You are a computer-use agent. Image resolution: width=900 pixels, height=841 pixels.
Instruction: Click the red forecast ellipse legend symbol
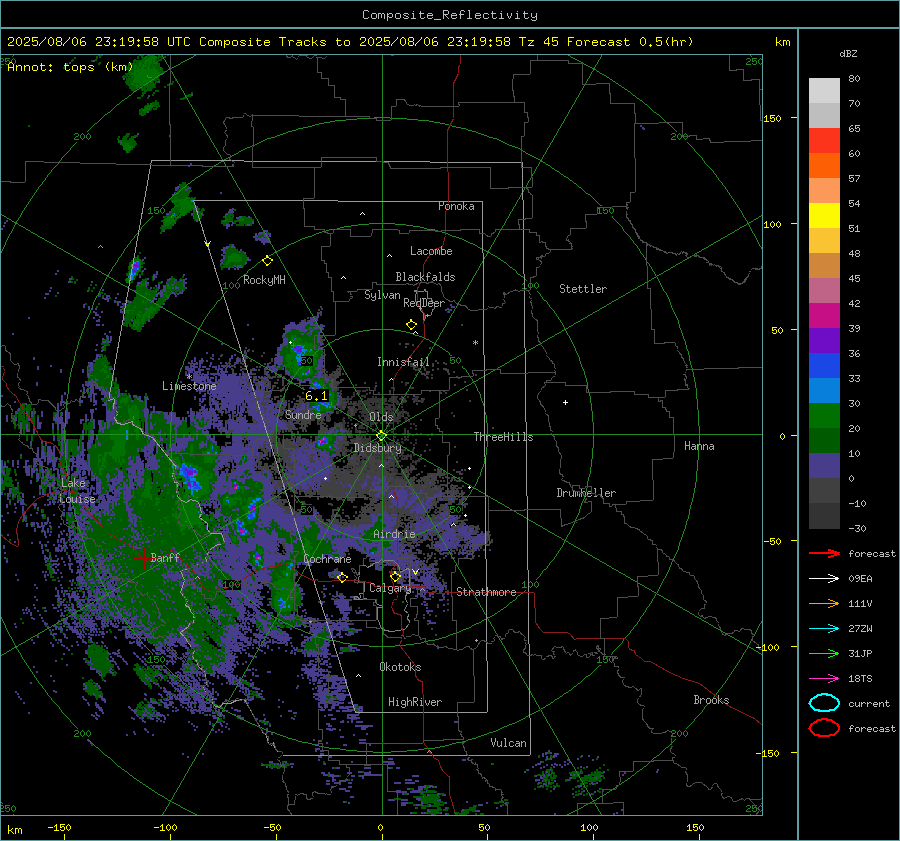coord(824,728)
